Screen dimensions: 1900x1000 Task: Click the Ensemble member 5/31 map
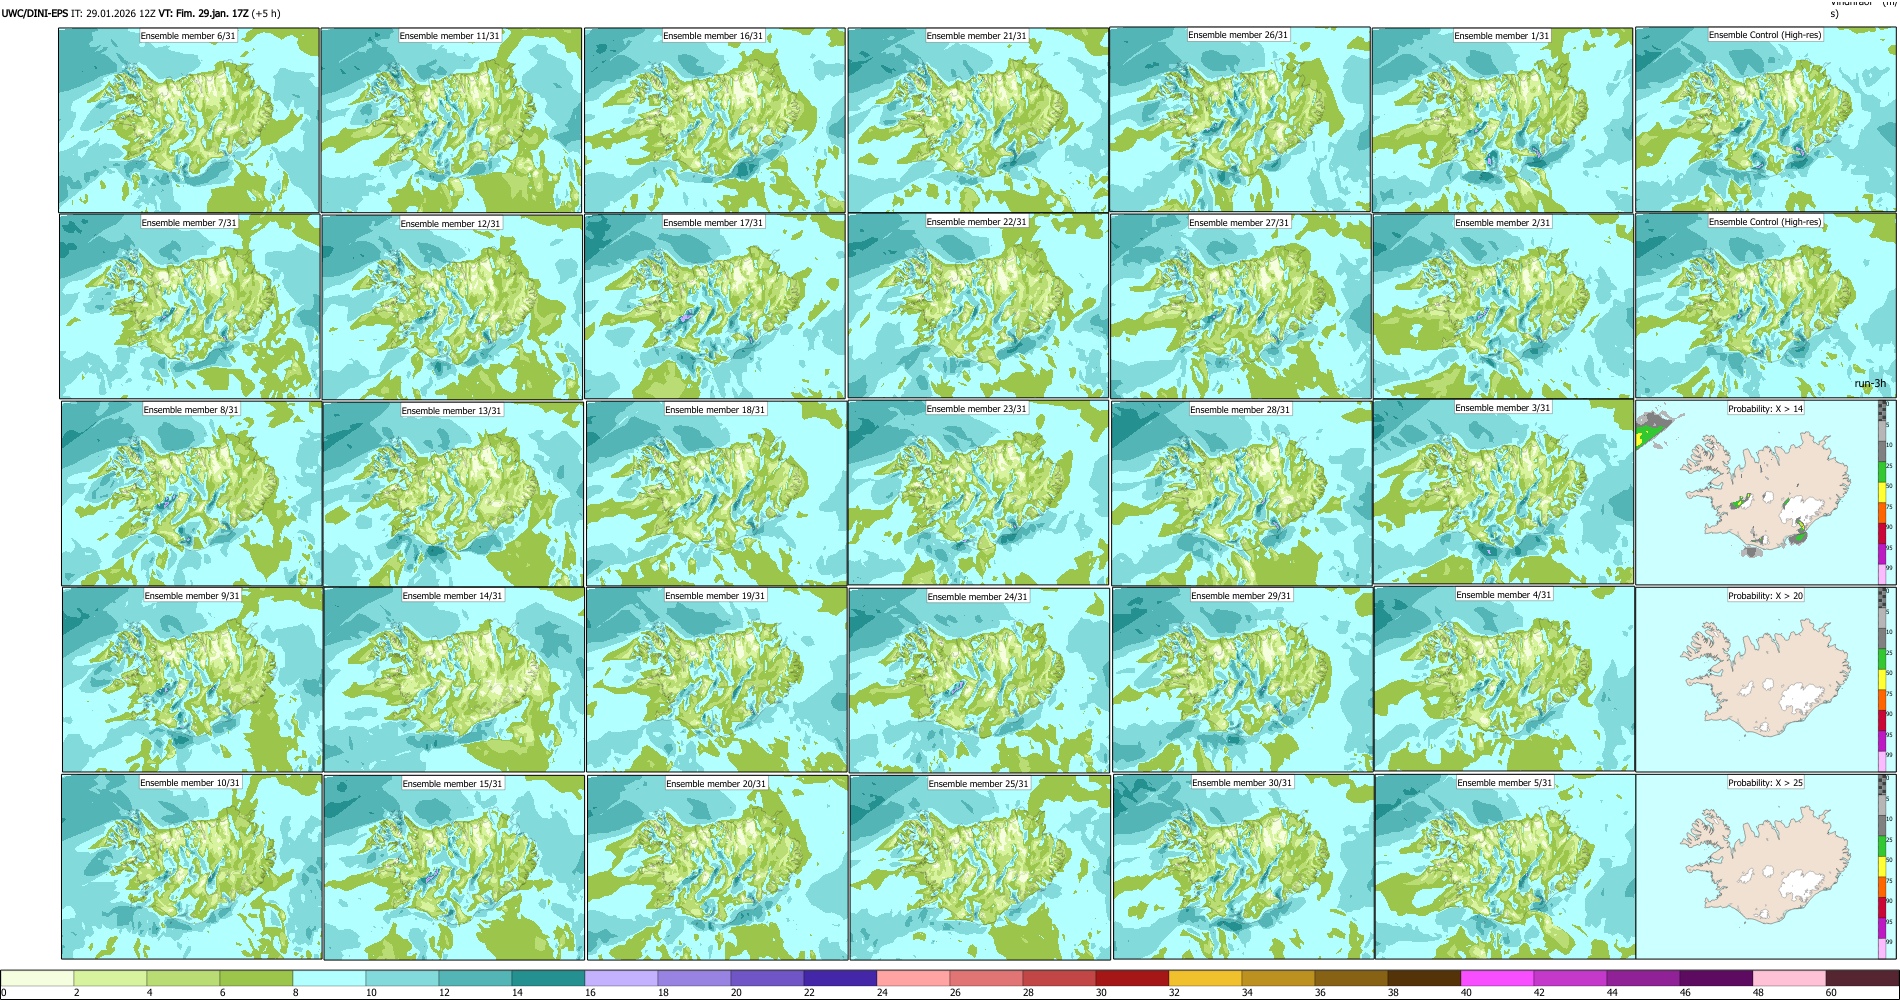[1506, 867]
